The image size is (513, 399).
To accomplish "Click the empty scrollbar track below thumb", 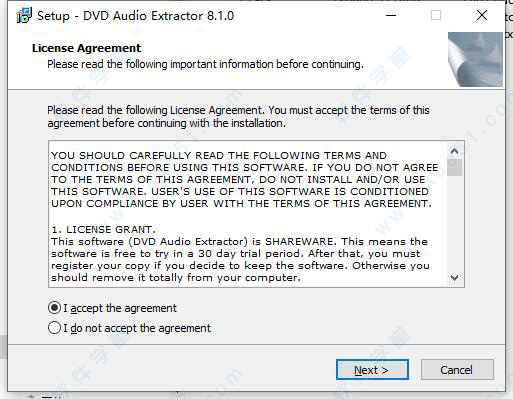I will click(x=454, y=223).
